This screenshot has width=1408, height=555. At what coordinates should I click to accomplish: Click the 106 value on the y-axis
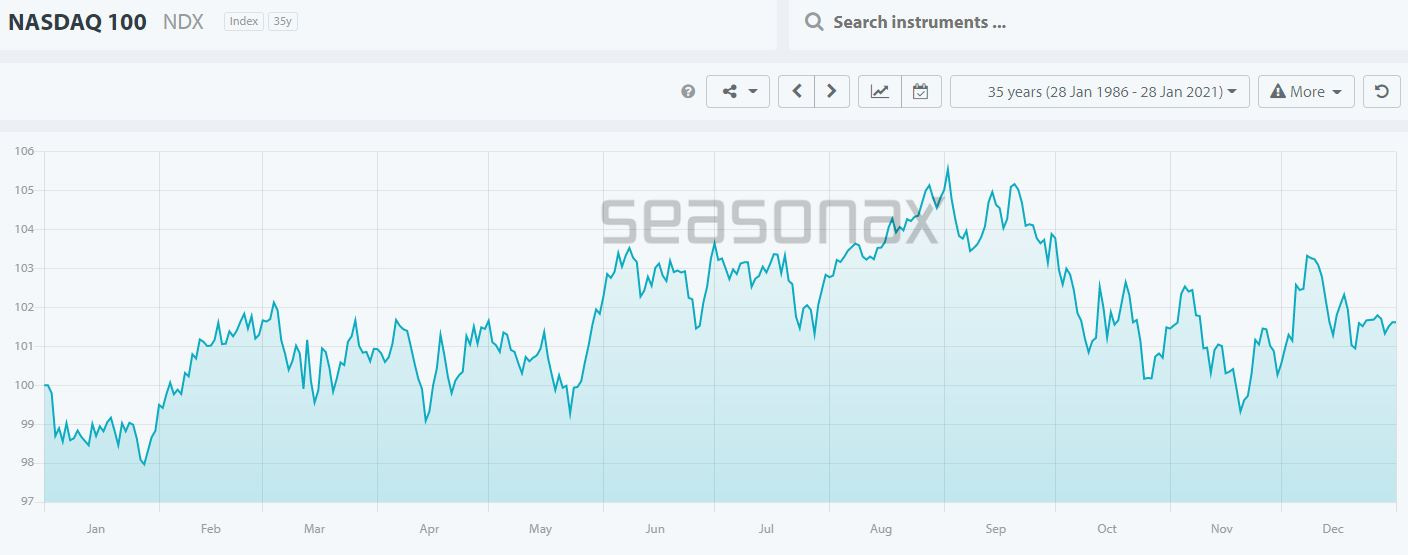click(24, 151)
